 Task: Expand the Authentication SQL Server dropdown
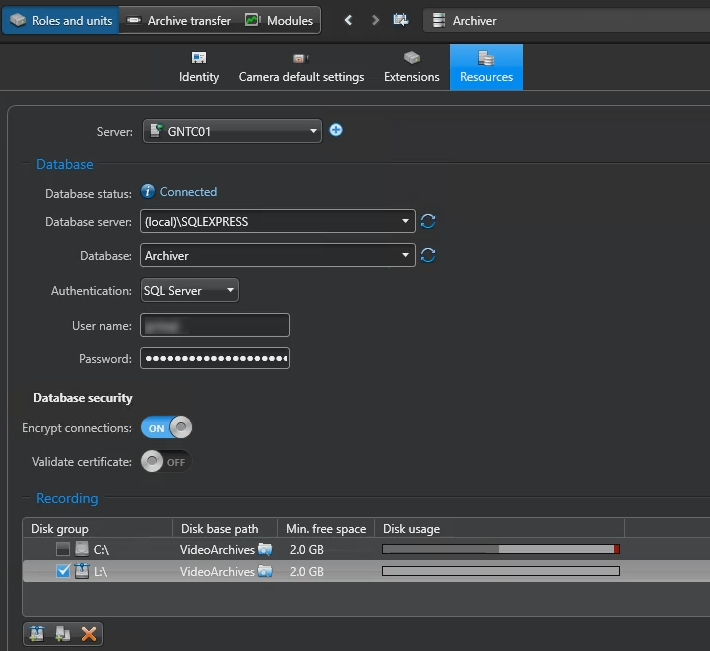click(190, 290)
